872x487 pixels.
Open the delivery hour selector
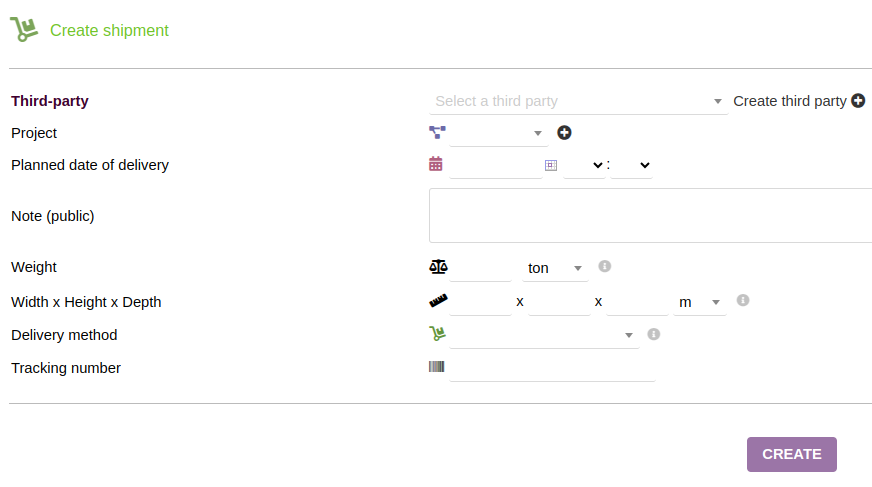[x=584, y=165]
